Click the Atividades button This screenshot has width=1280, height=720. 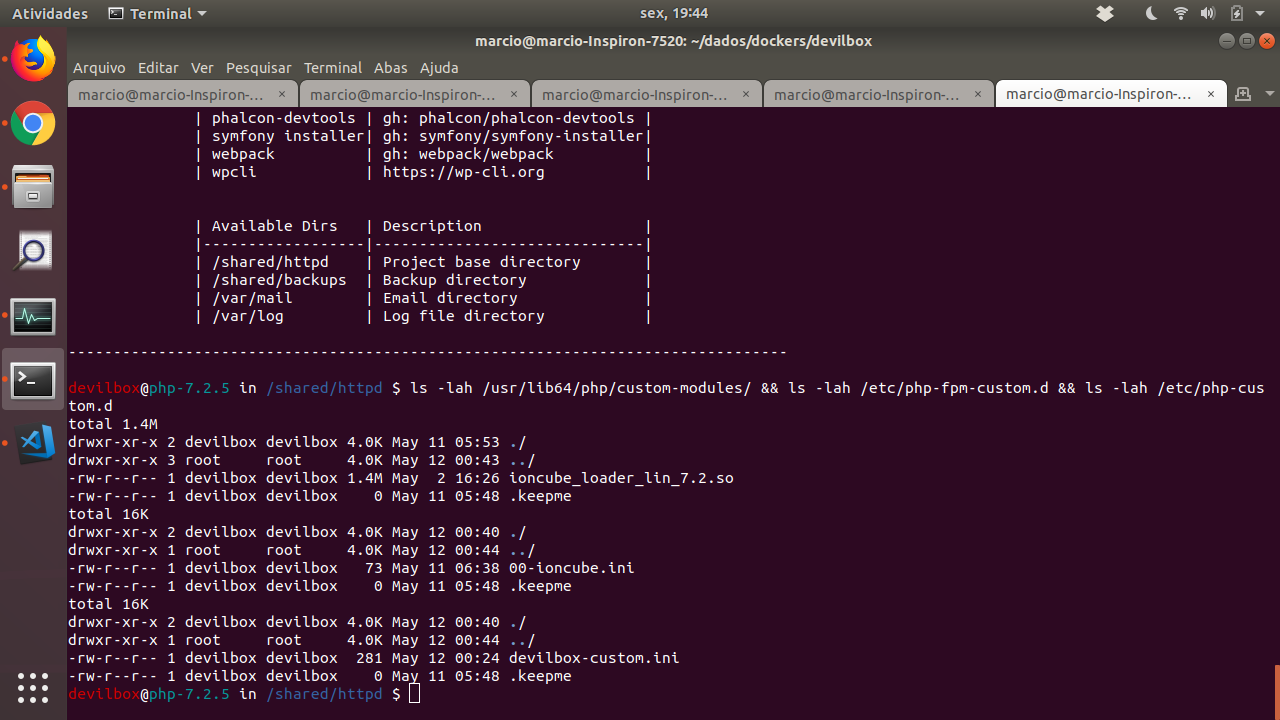49,13
